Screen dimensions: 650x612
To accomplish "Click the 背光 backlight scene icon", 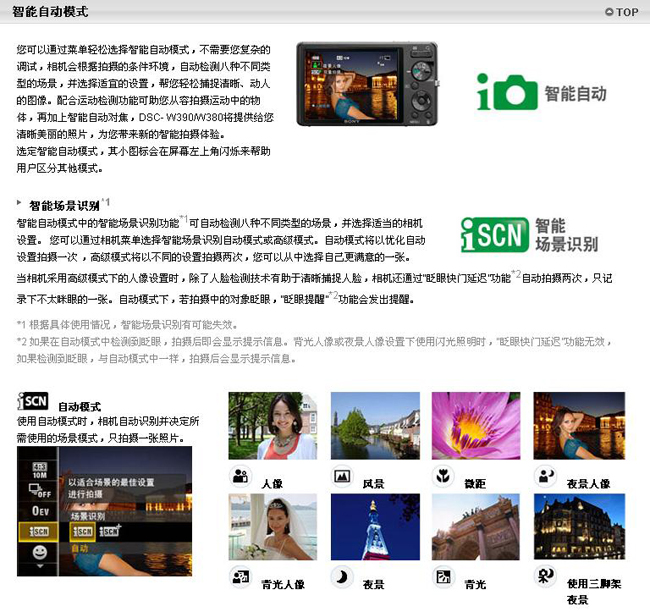I will click(x=442, y=576).
